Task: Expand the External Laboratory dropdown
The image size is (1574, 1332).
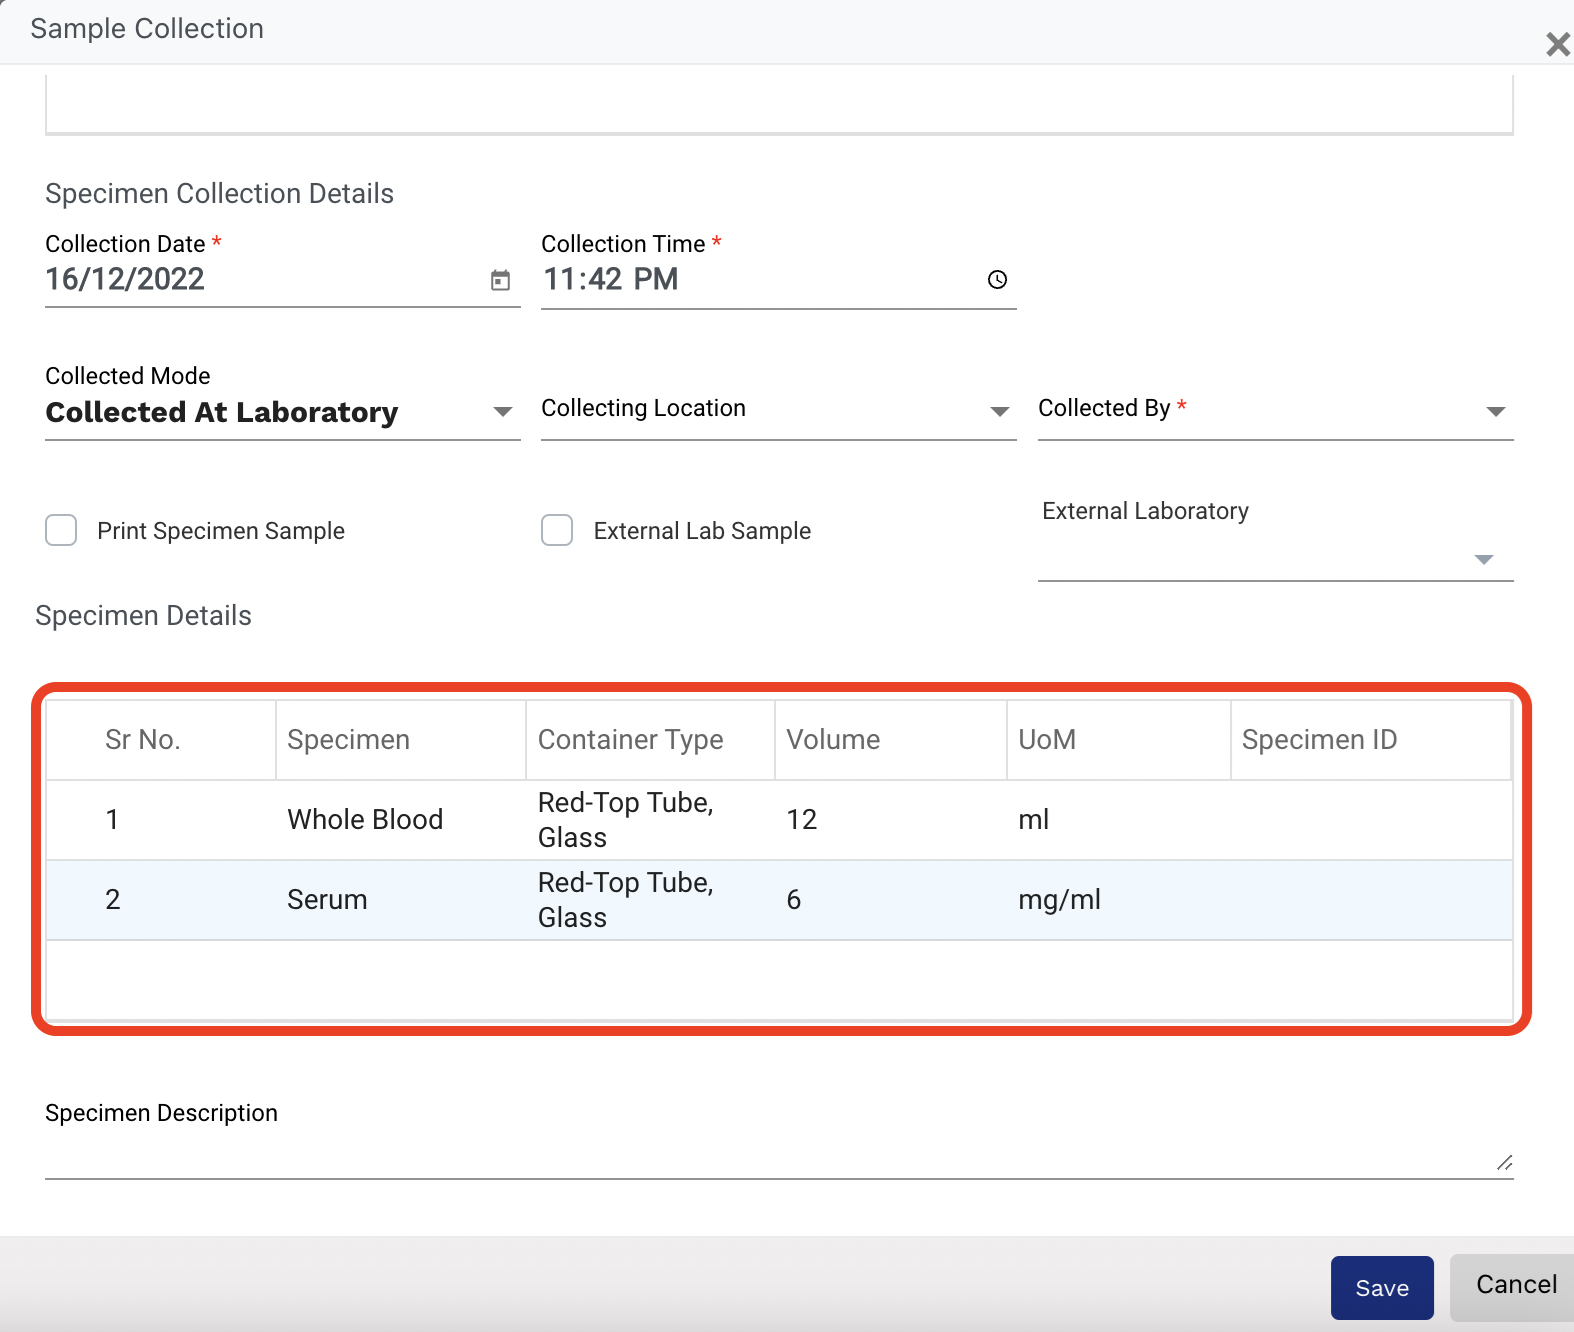Action: (1484, 560)
